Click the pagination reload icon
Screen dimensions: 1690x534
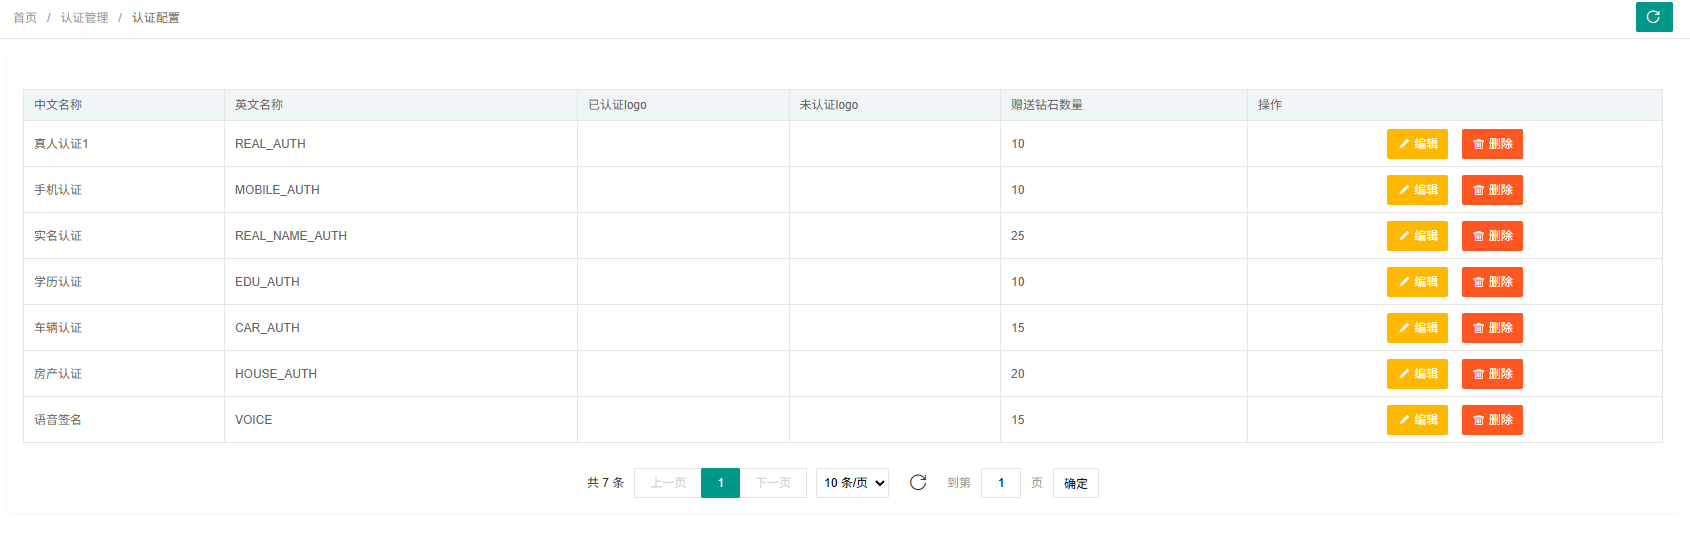tap(918, 483)
